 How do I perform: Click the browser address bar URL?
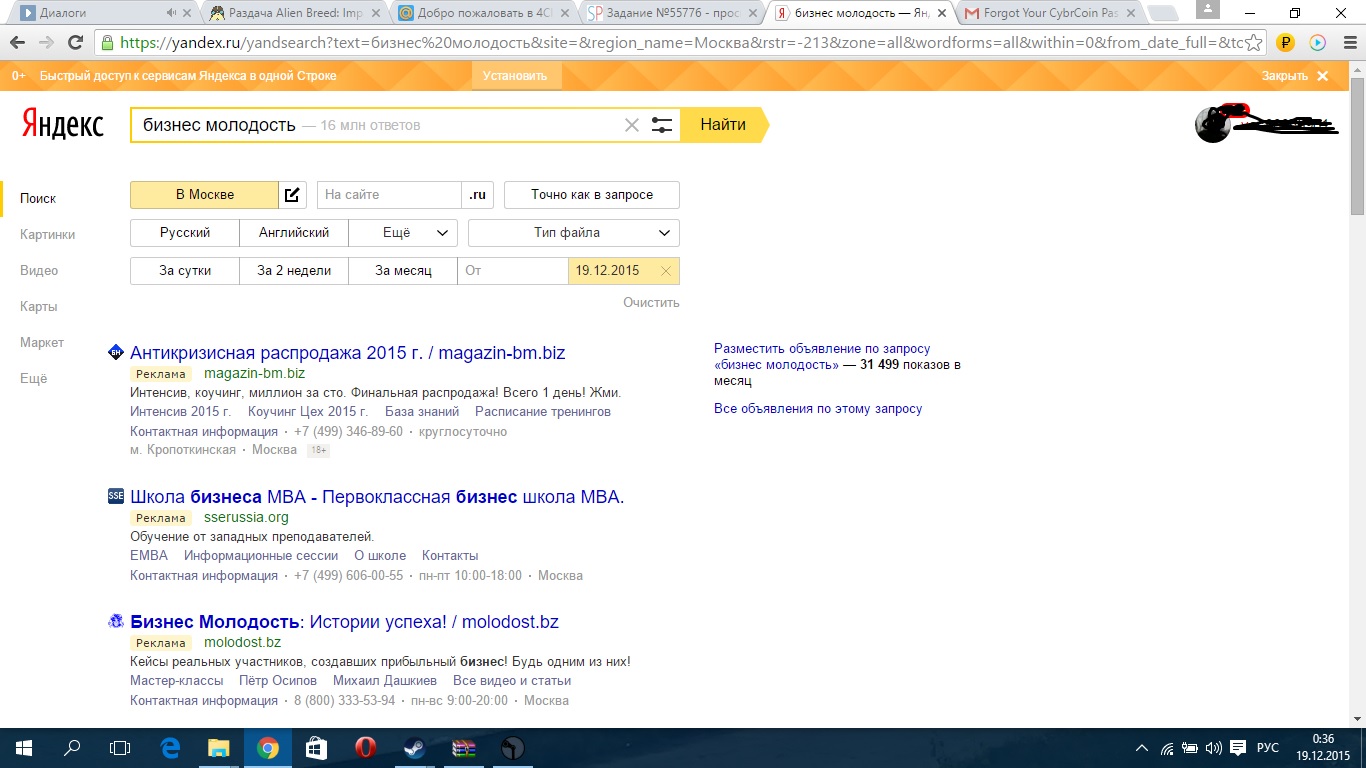680,43
